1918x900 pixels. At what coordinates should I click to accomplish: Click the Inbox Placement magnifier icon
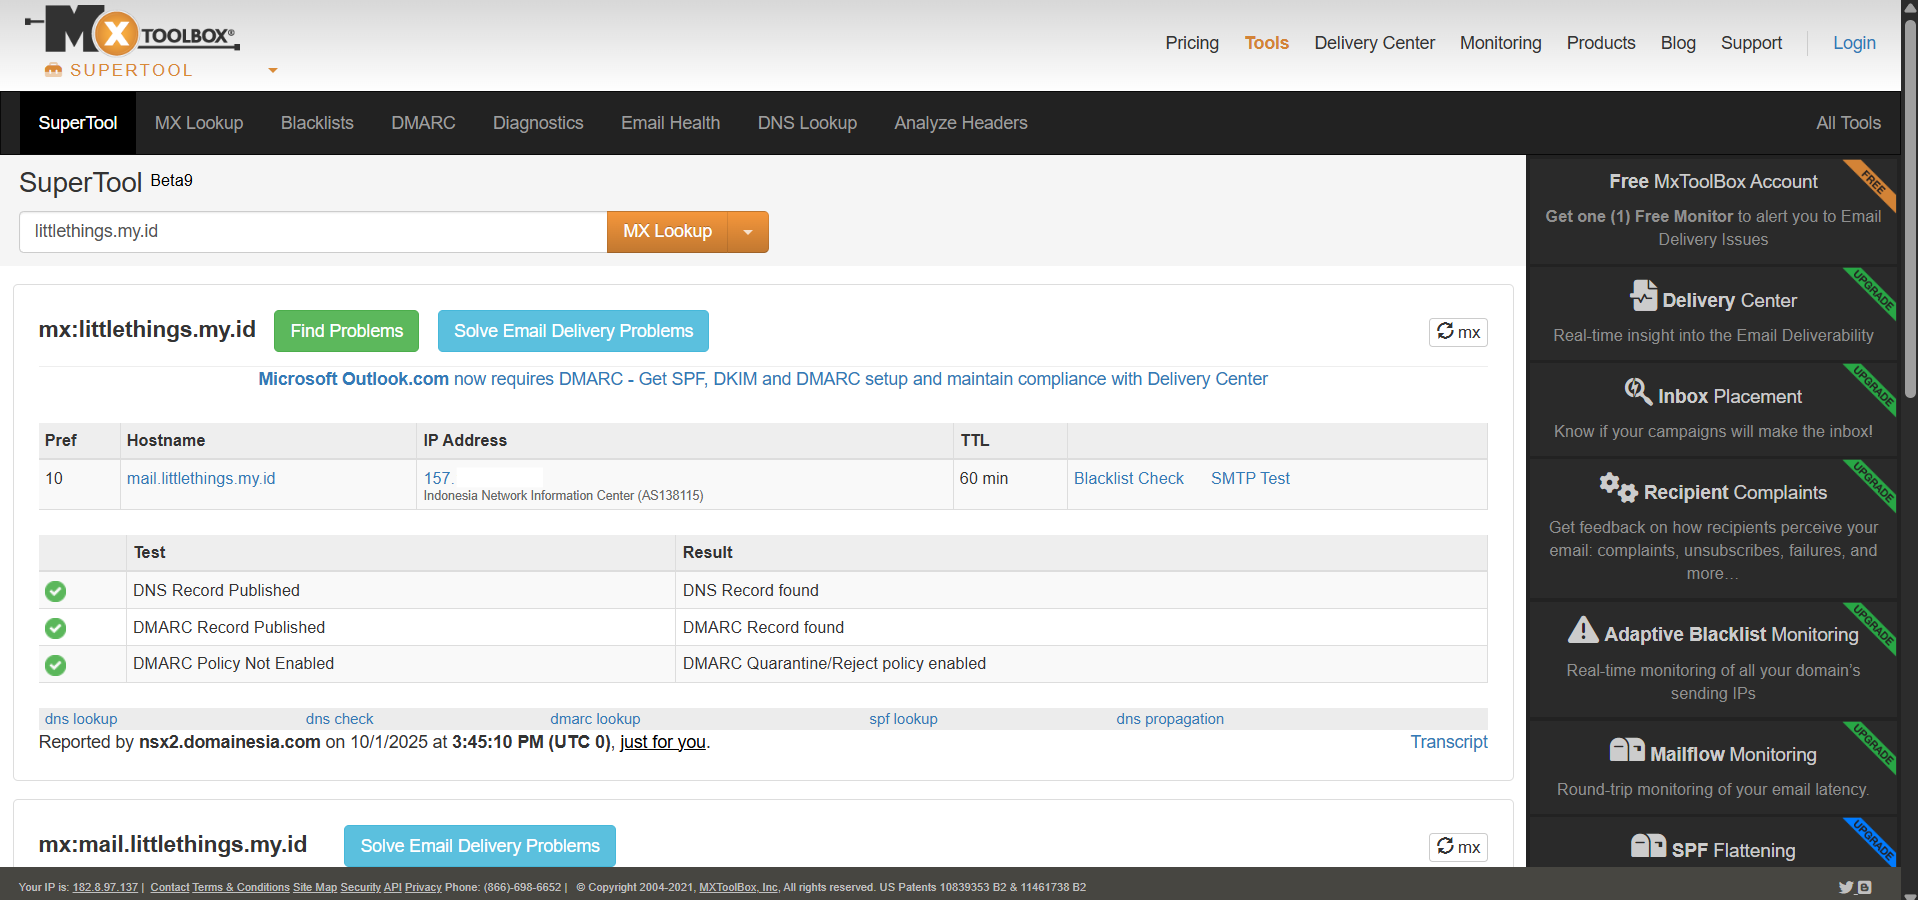[1638, 391]
